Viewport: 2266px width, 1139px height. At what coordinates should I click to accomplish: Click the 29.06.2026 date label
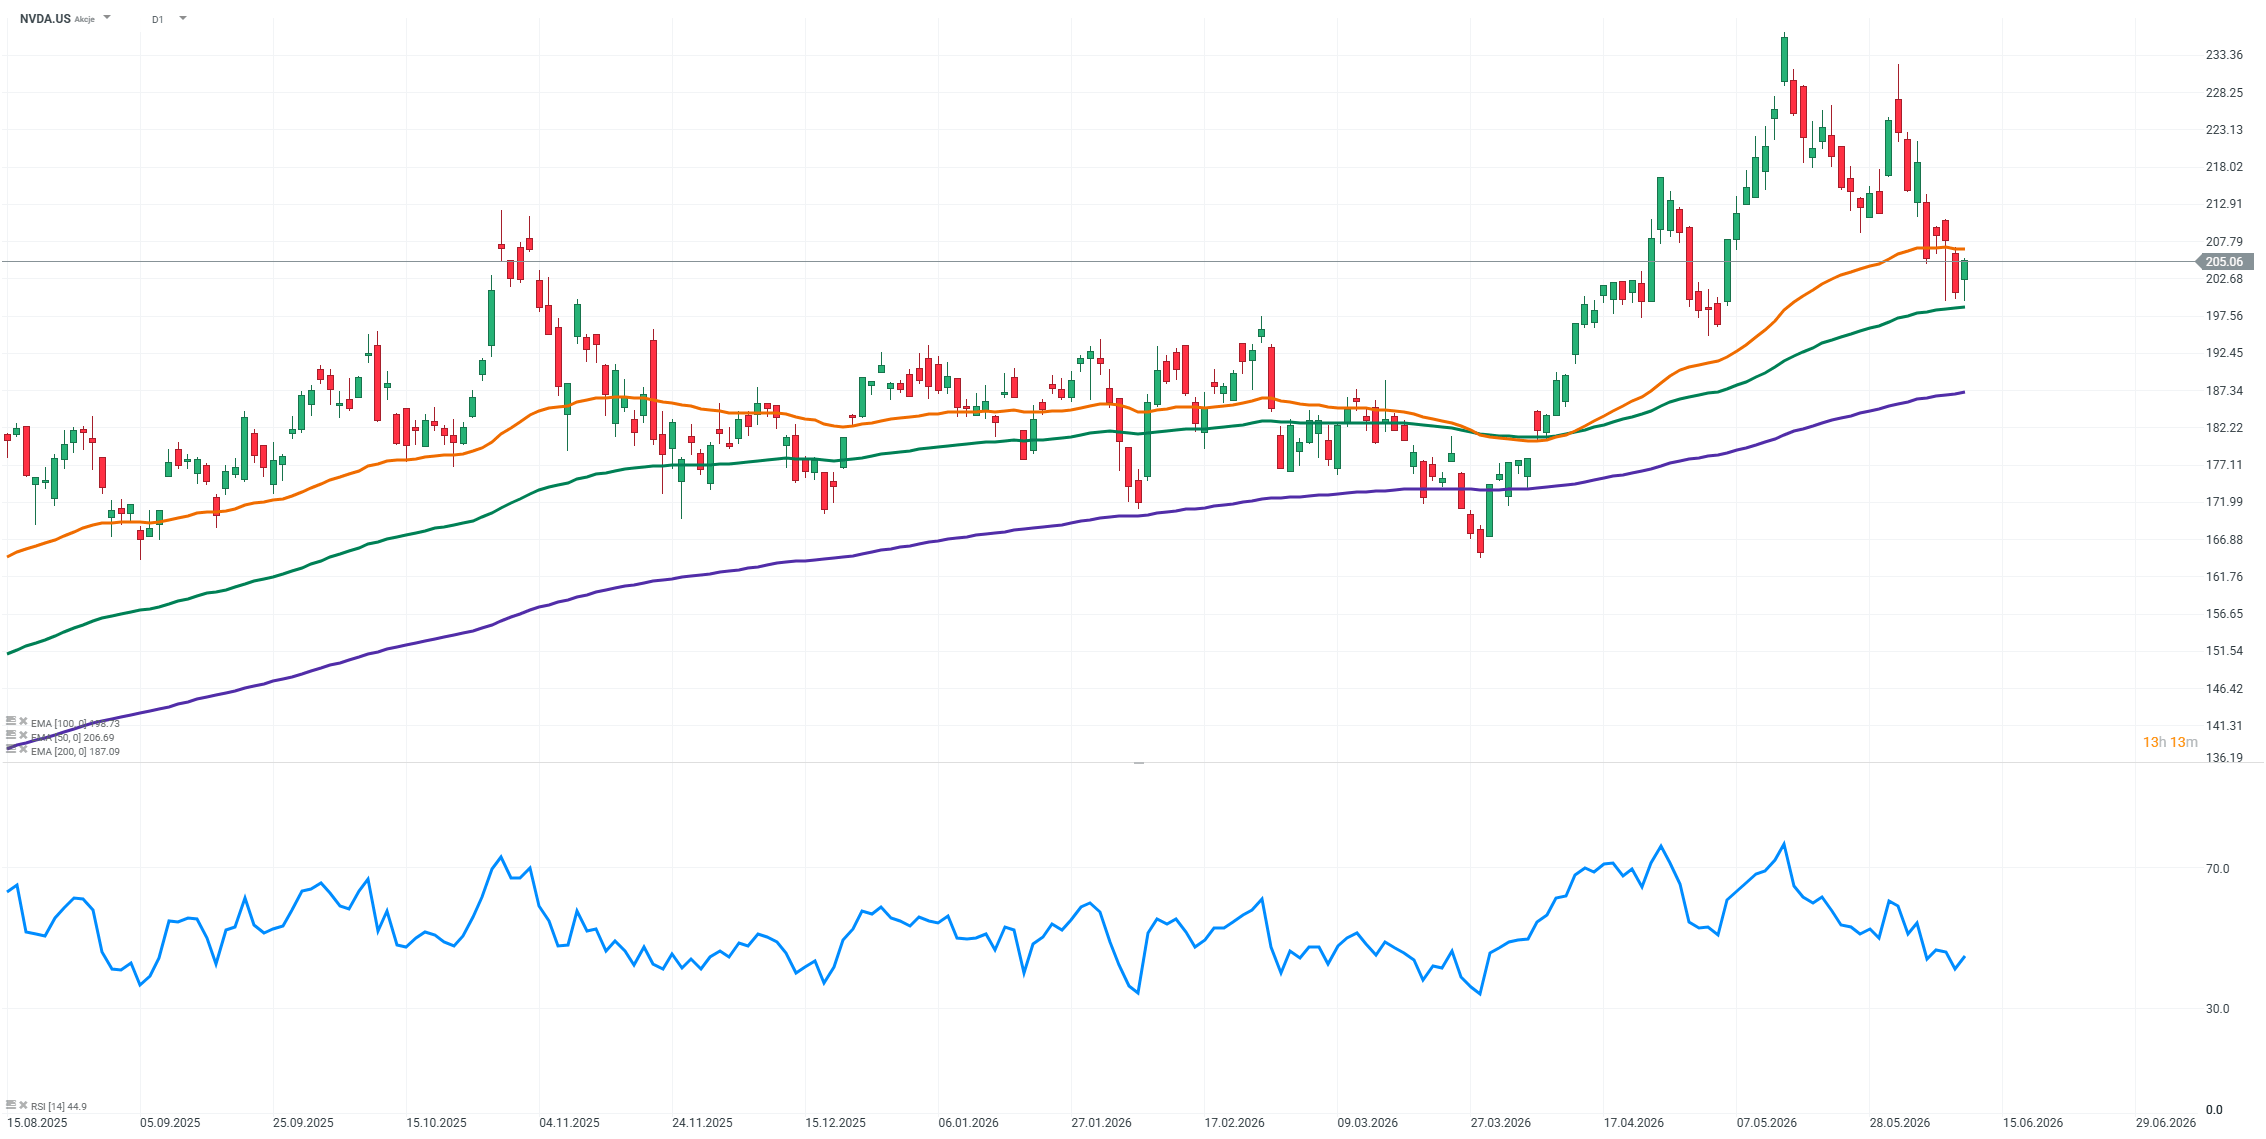click(2165, 1123)
